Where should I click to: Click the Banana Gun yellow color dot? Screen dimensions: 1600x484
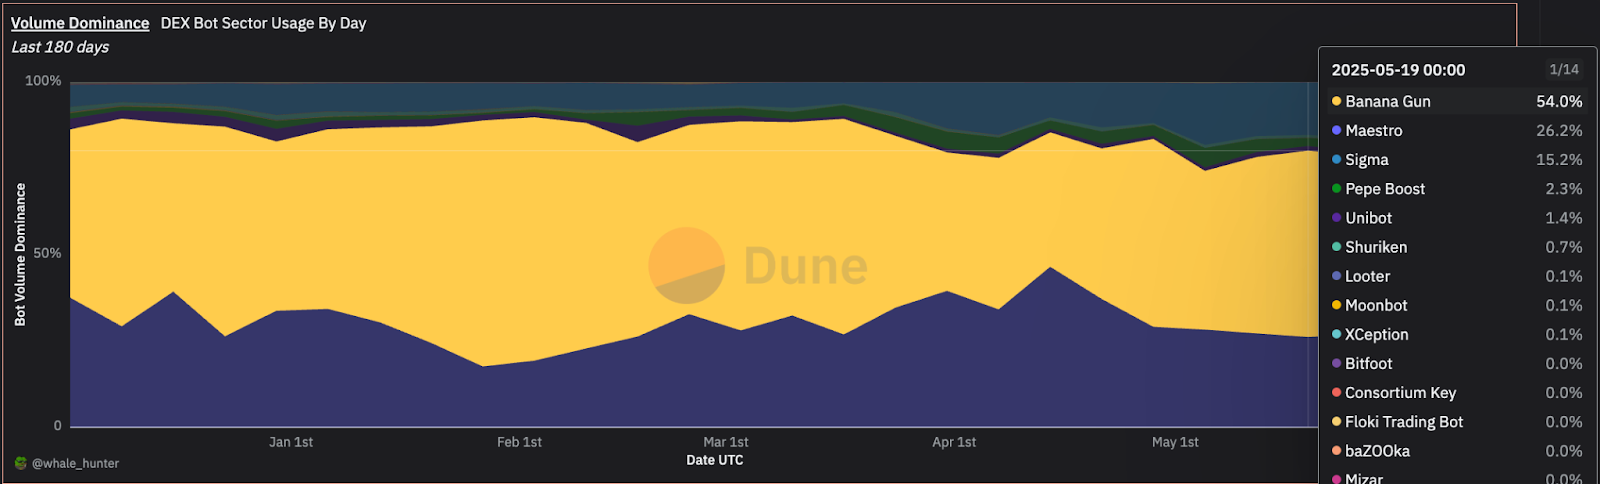pyautogui.click(x=1336, y=101)
